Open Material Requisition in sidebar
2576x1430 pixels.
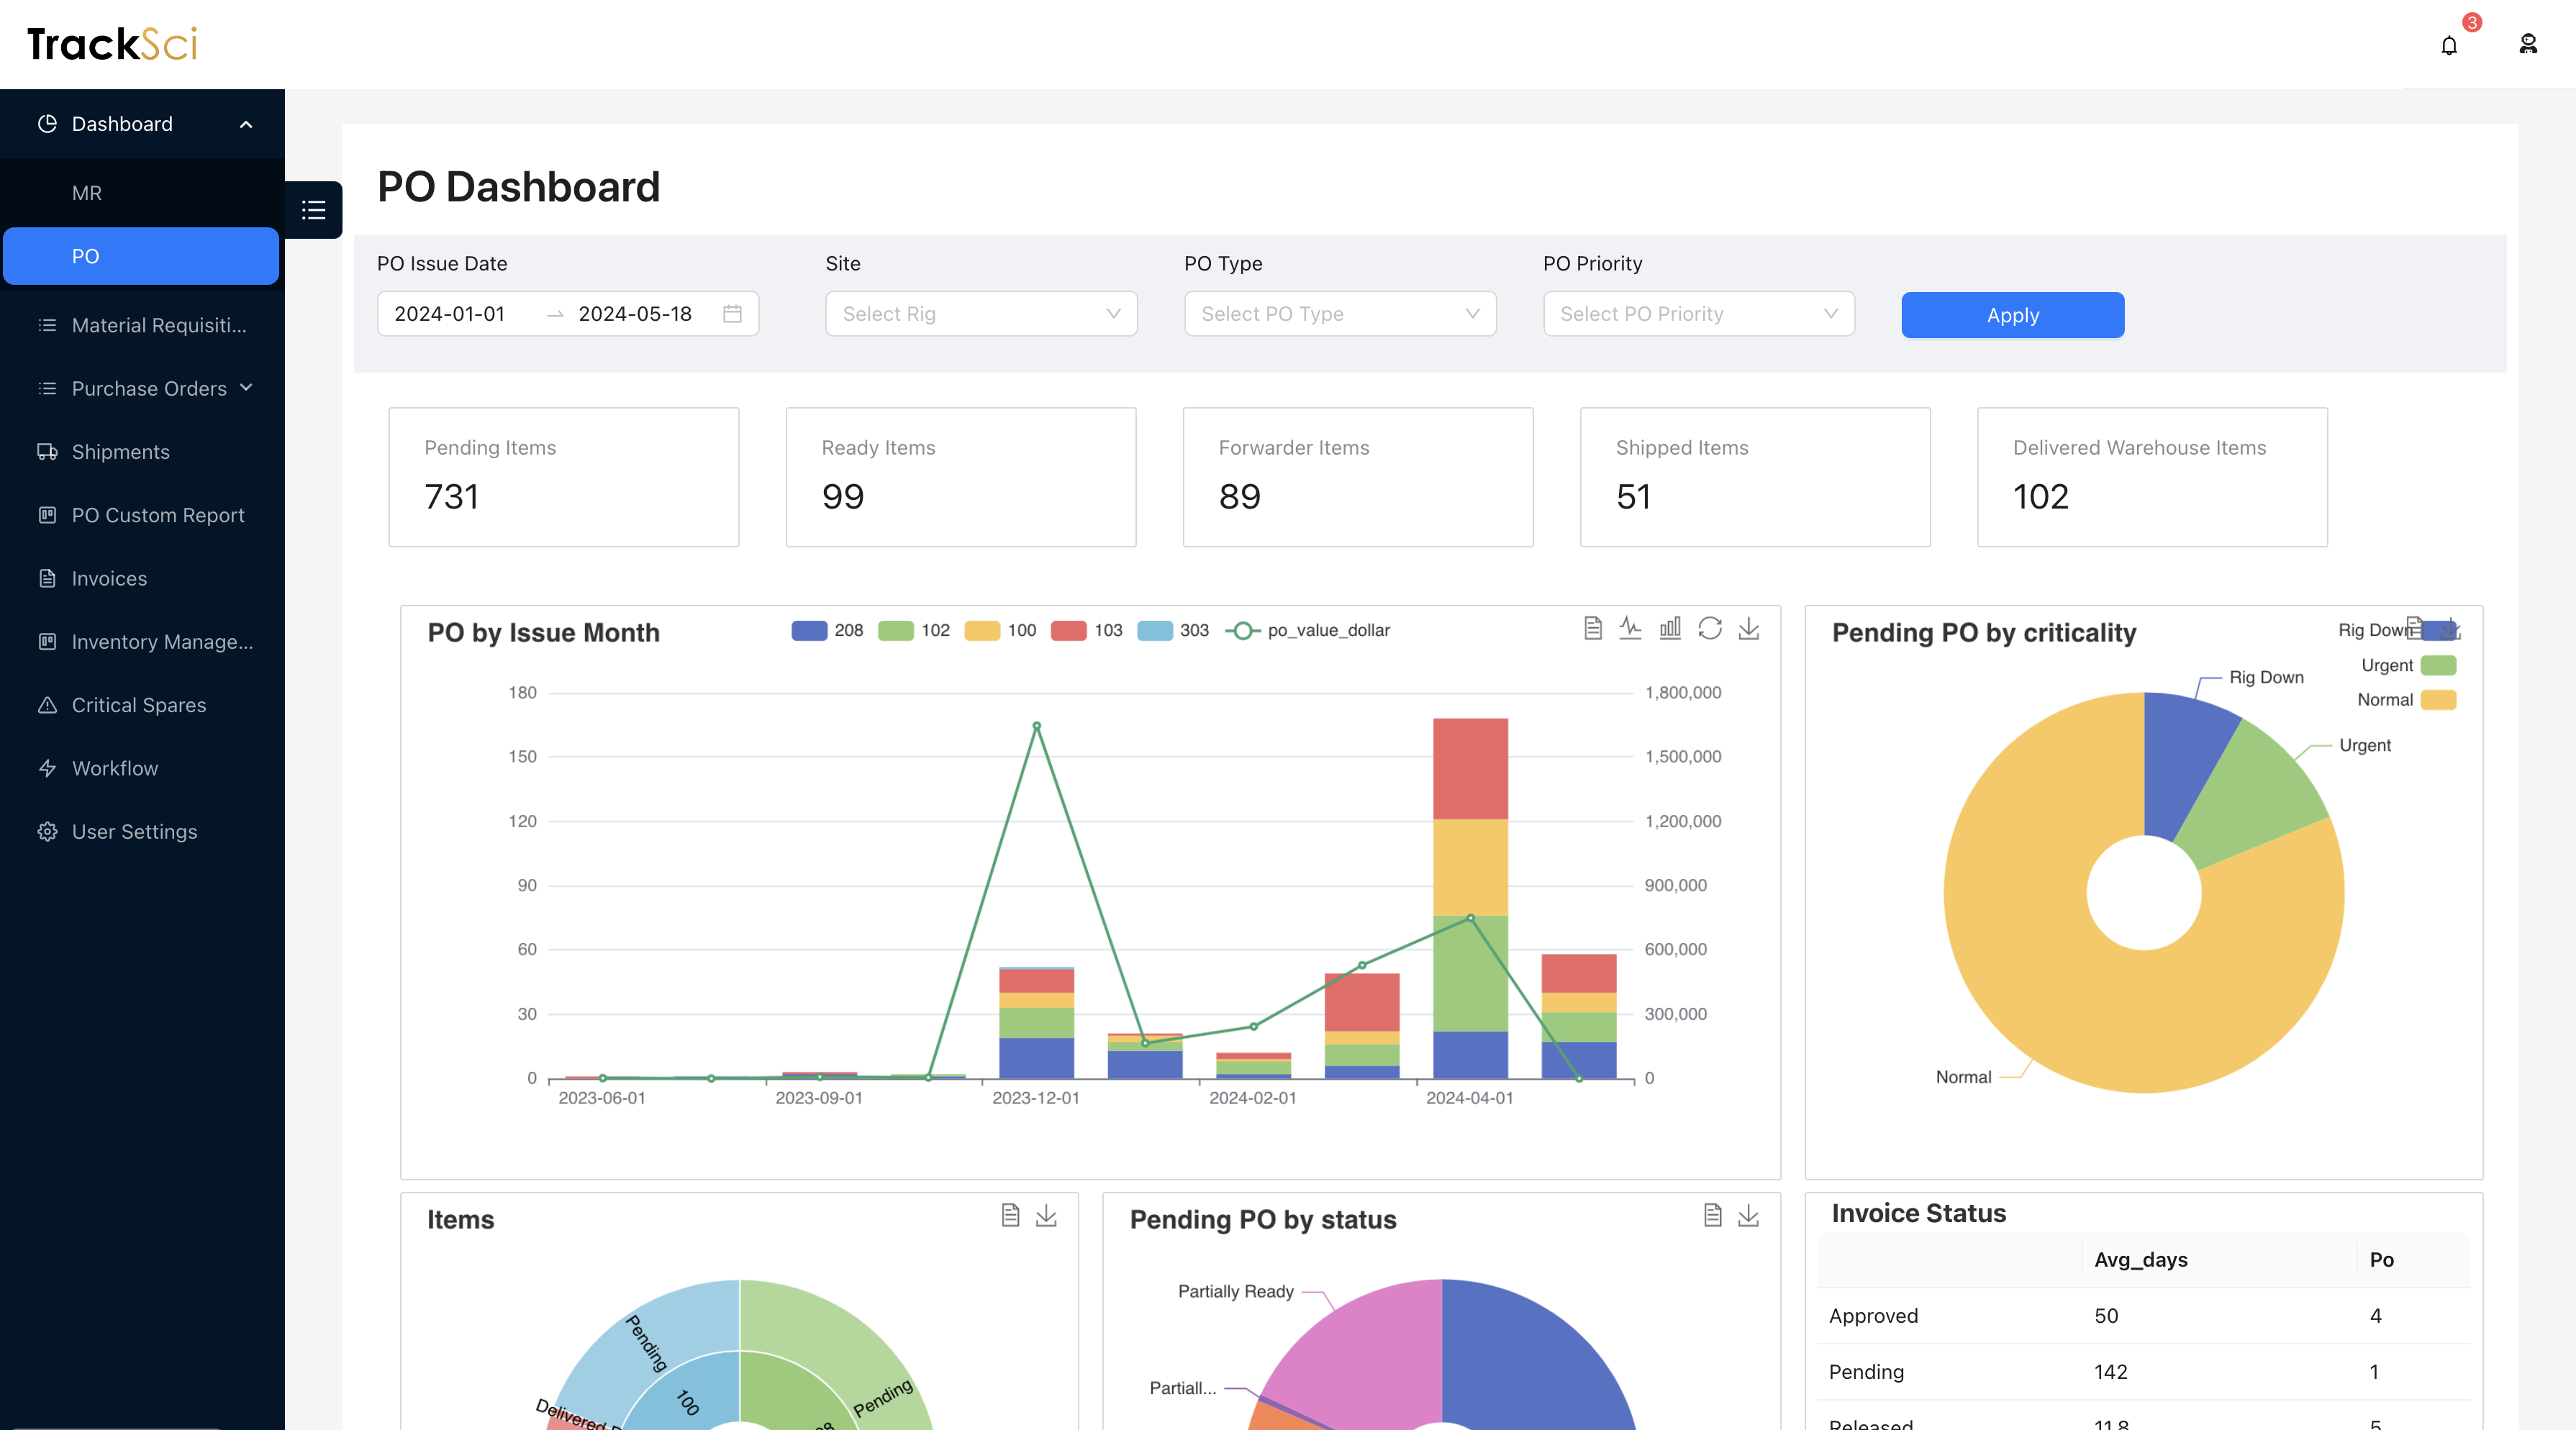click(x=142, y=325)
